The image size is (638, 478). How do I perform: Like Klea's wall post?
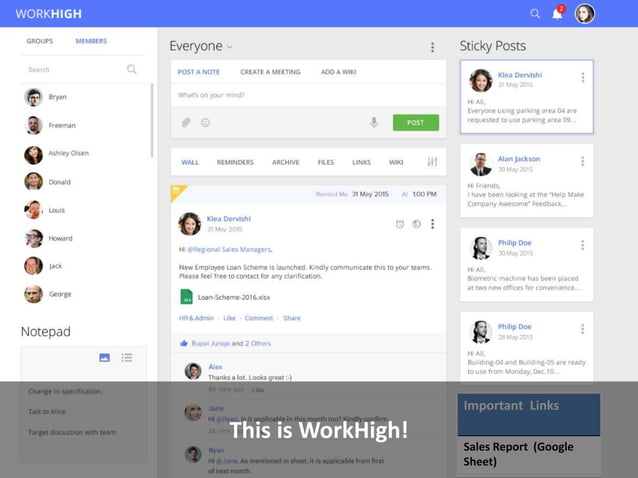229,318
